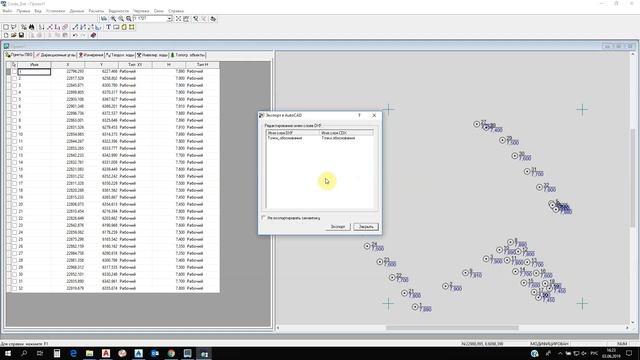This screenshot has height=360, width=640.
Task: Open File Explorer from the taskbar
Action: (90, 353)
